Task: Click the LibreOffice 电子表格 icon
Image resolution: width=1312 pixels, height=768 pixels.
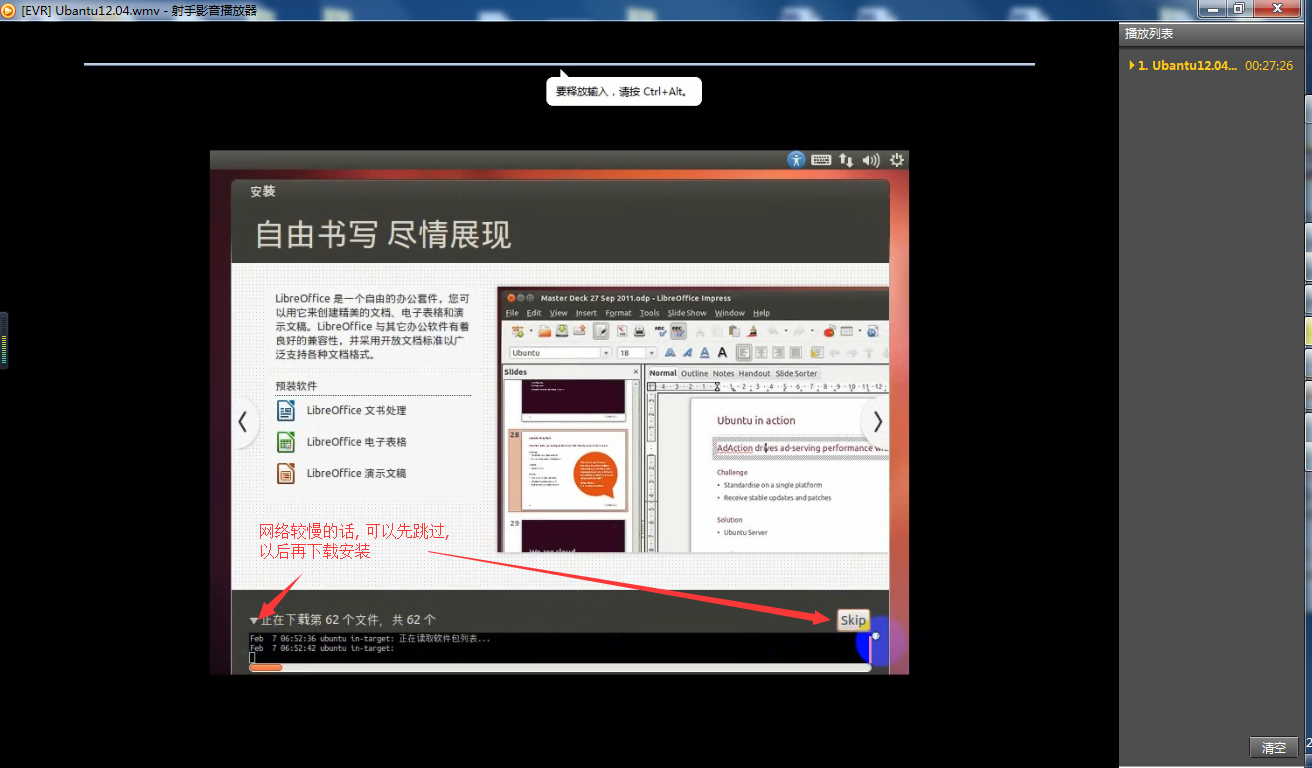Action: 286,441
